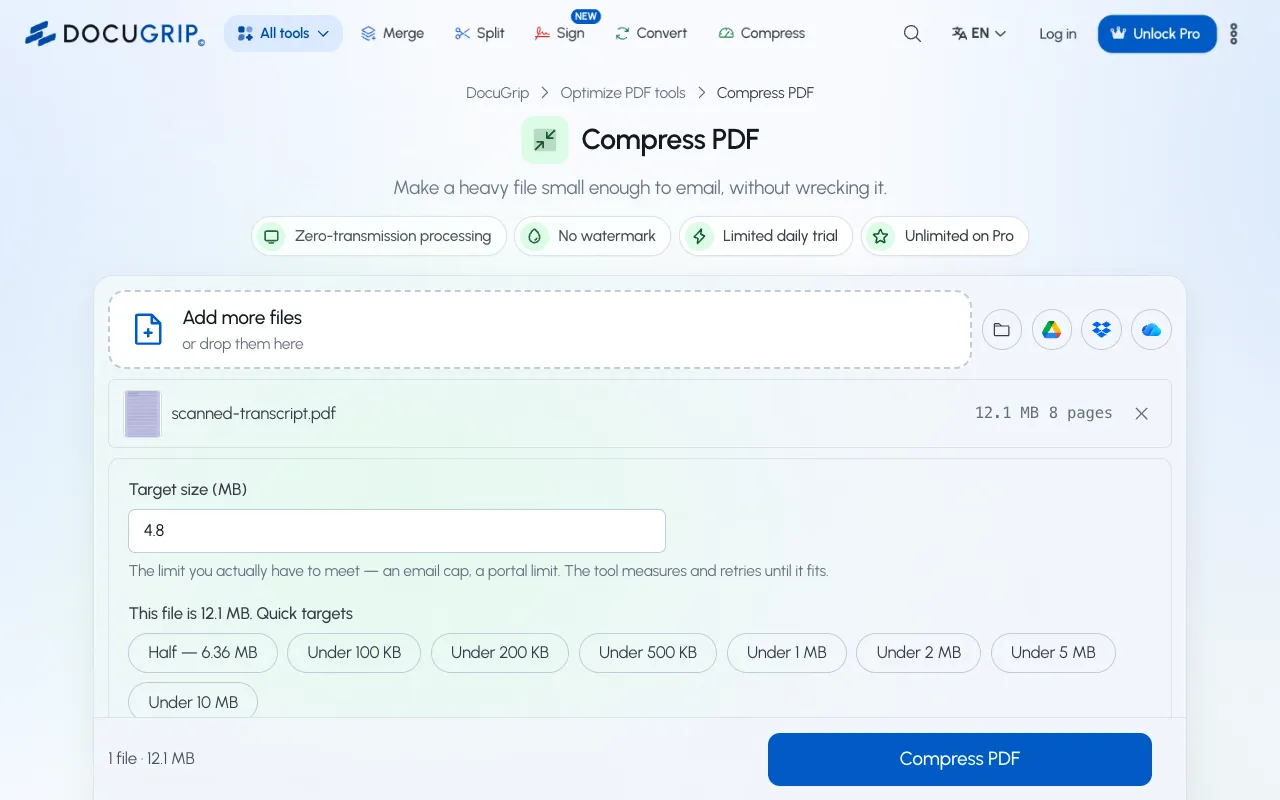Remove scanned-transcript.pdf with the X icon
The image size is (1280, 800).
coord(1141,413)
